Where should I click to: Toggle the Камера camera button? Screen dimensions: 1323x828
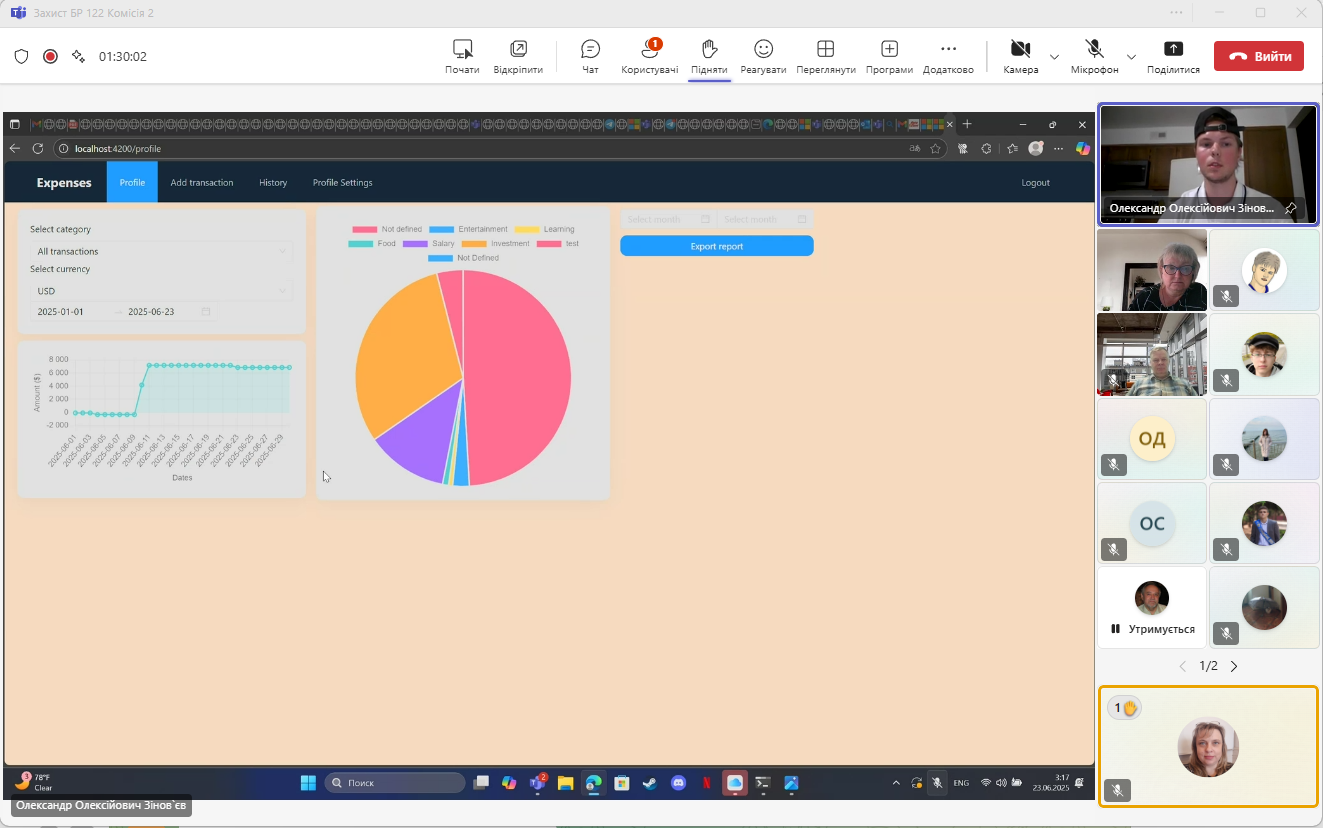[1020, 57]
